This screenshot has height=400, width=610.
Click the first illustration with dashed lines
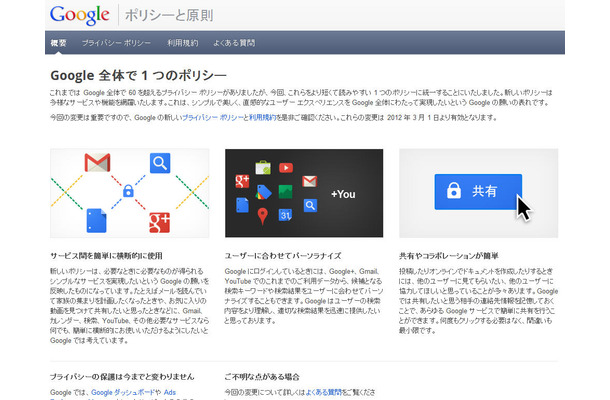(x=130, y=193)
